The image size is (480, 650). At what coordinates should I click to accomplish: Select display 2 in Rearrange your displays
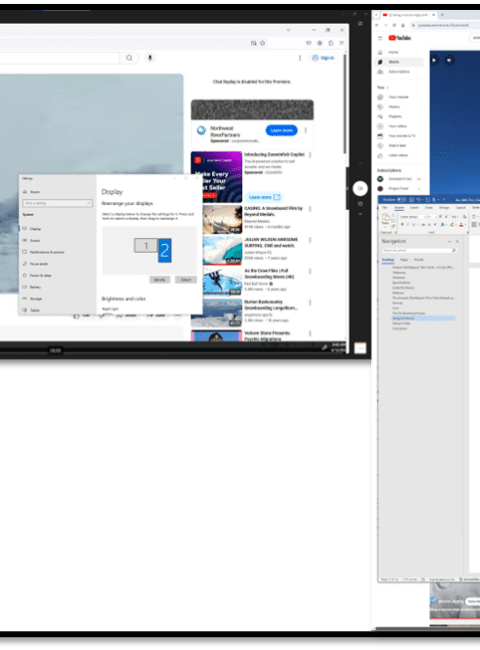(x=165, y=250)
